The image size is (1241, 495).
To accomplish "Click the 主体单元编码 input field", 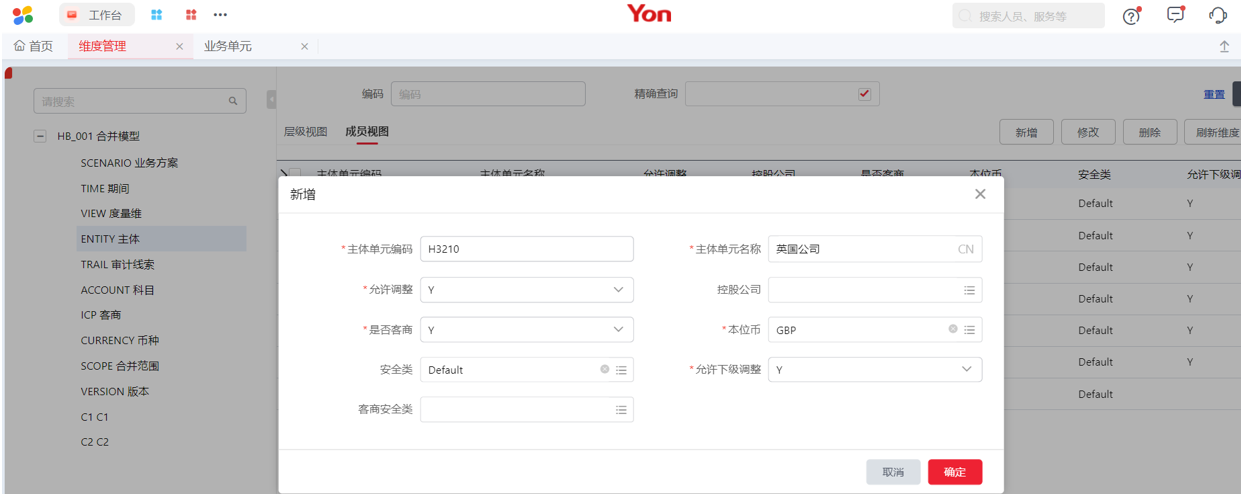I will [526, 249].
